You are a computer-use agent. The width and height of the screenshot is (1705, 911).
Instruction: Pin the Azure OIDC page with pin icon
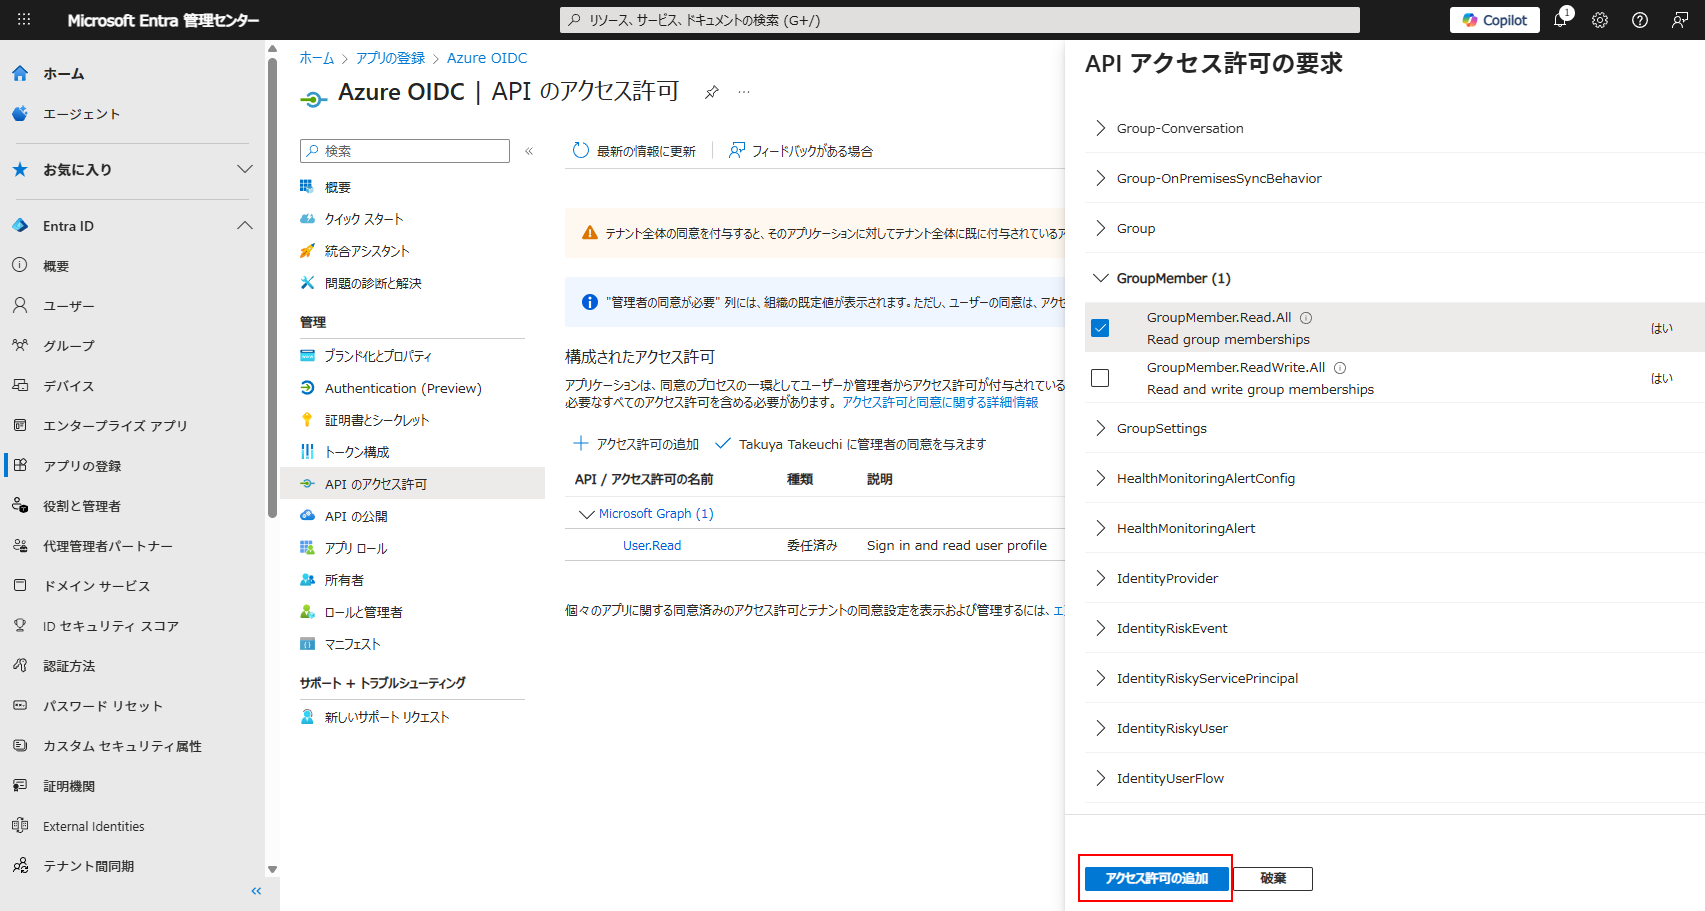click(711, 92)
